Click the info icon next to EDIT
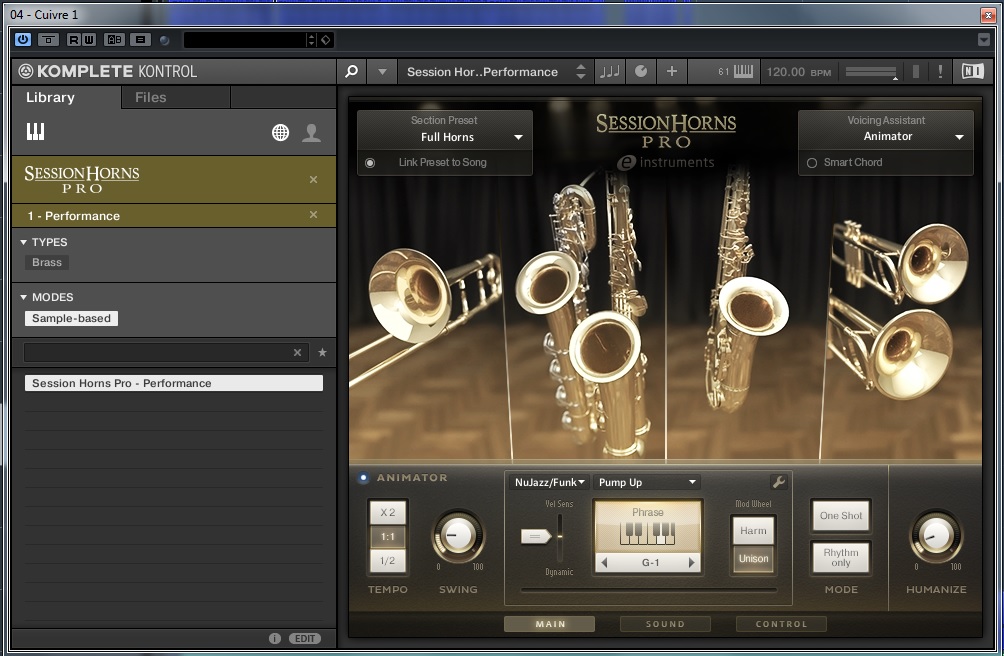 [x=275, y=638]
